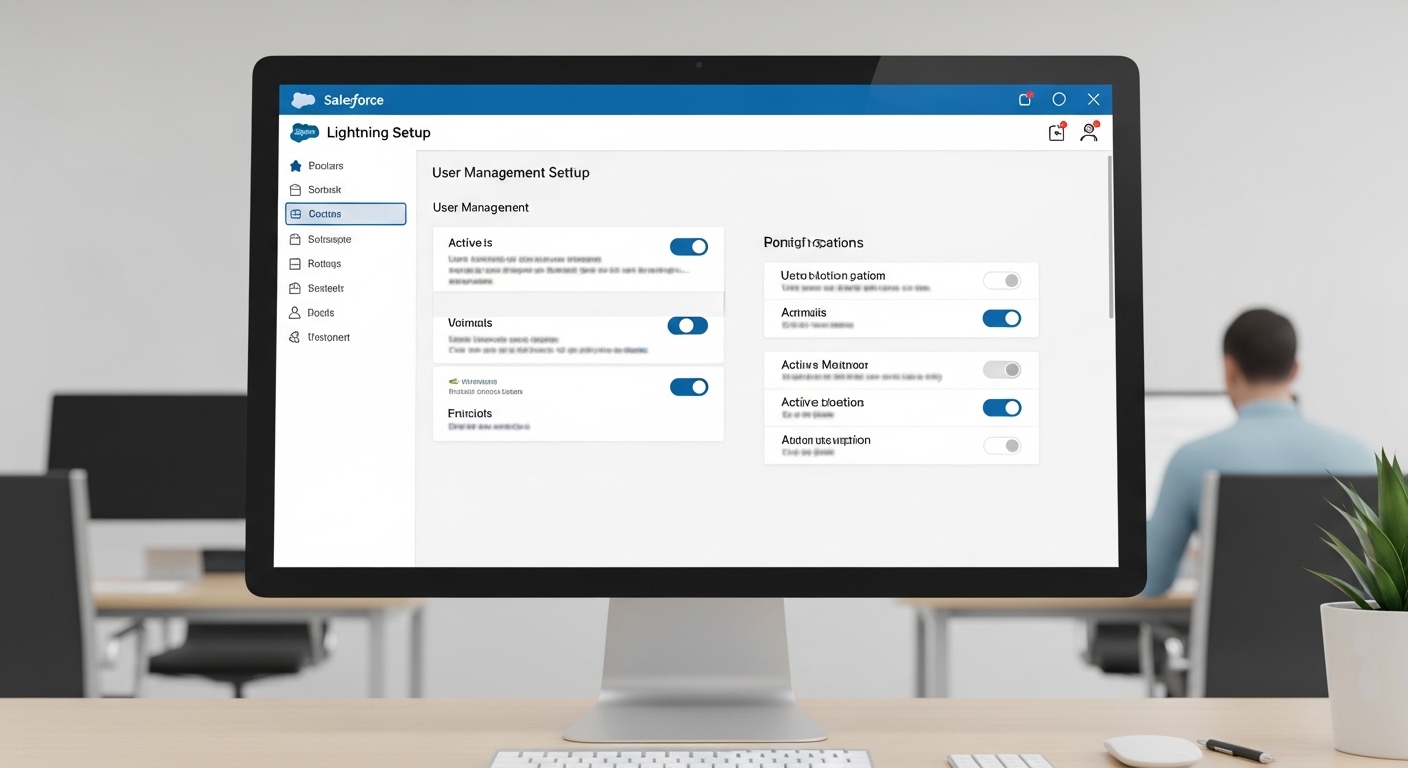
Task: Turn off the Active bloetion switch
Action: (x=1002, y=407)
